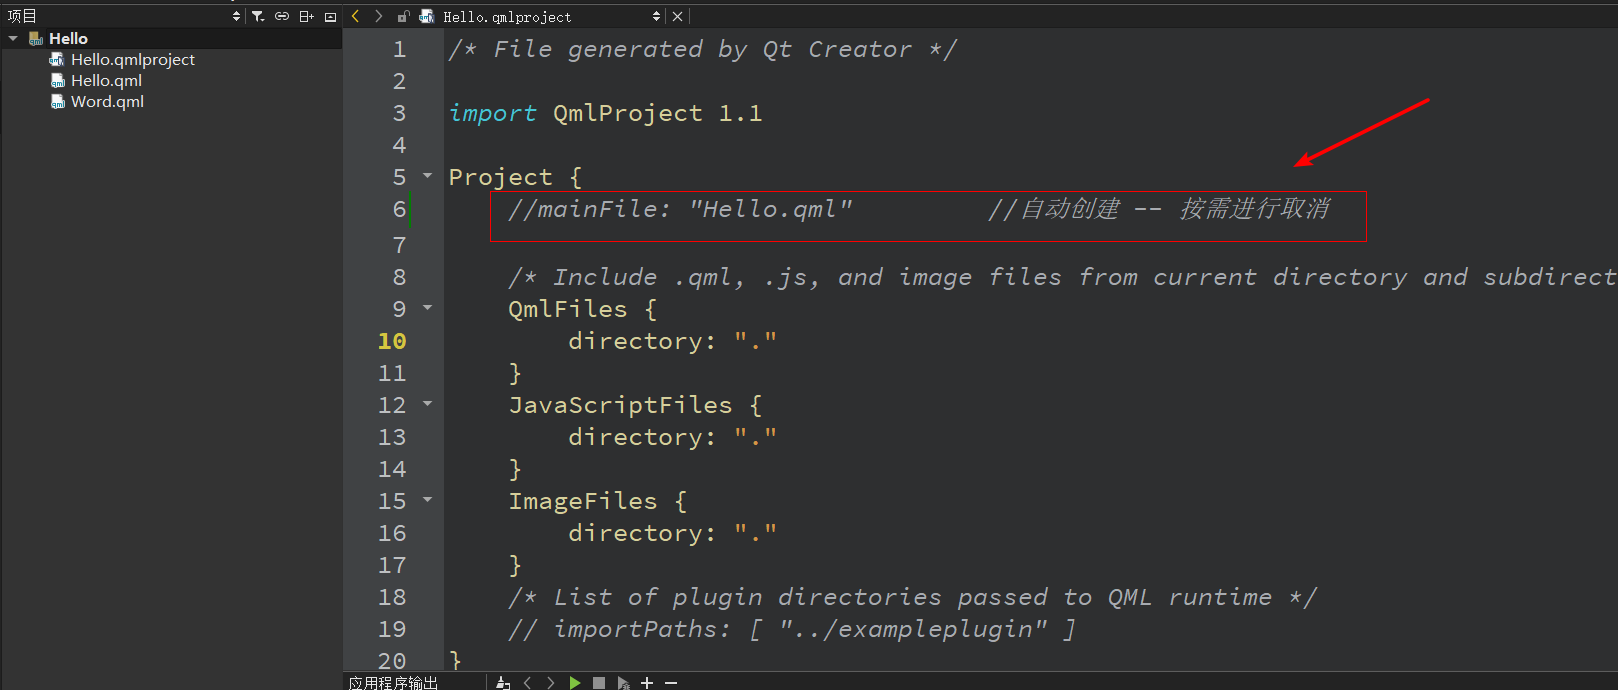Go to previous item in application output
This screenshot has height=690, width=1618.
pyautogui.click(x=528, y=683)
